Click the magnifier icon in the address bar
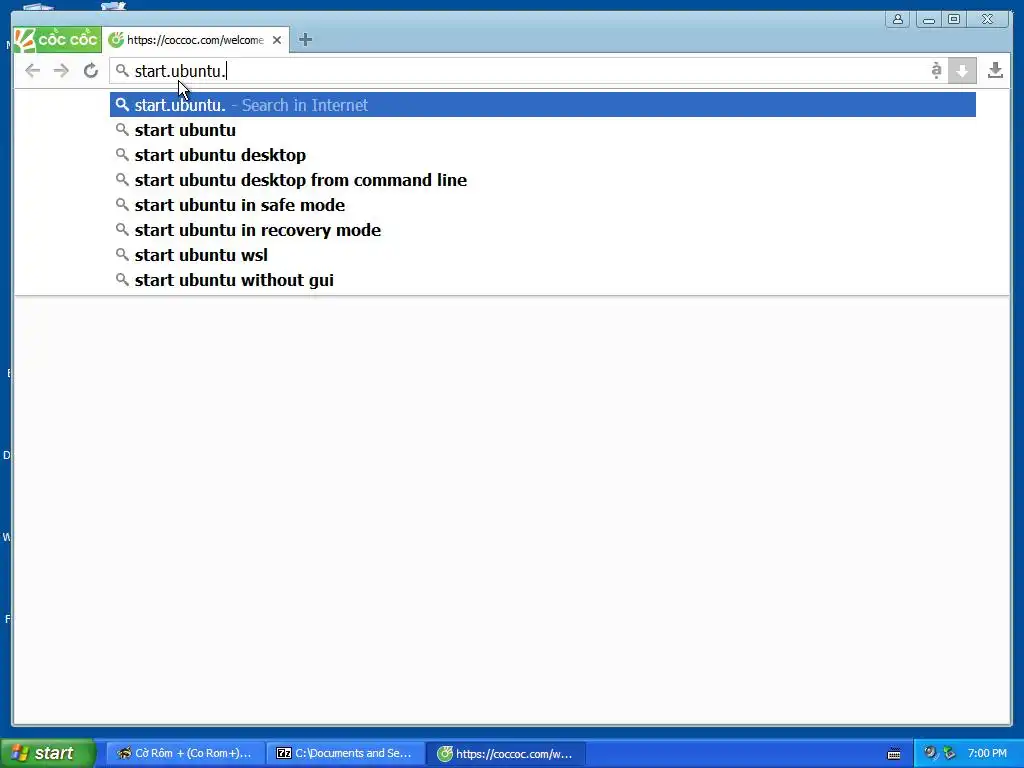Image resolution: width=1024 pixels, height=768 pixels. point(122,71)
